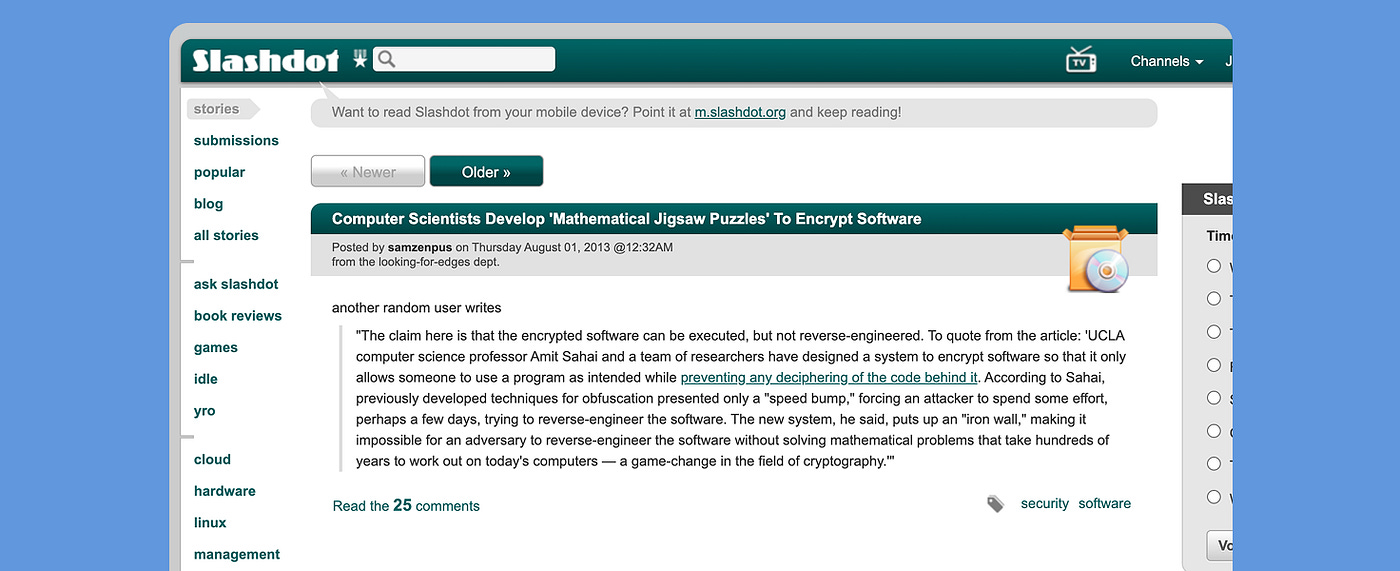Open submissions in the sidebar

click(x=236, y=140)
